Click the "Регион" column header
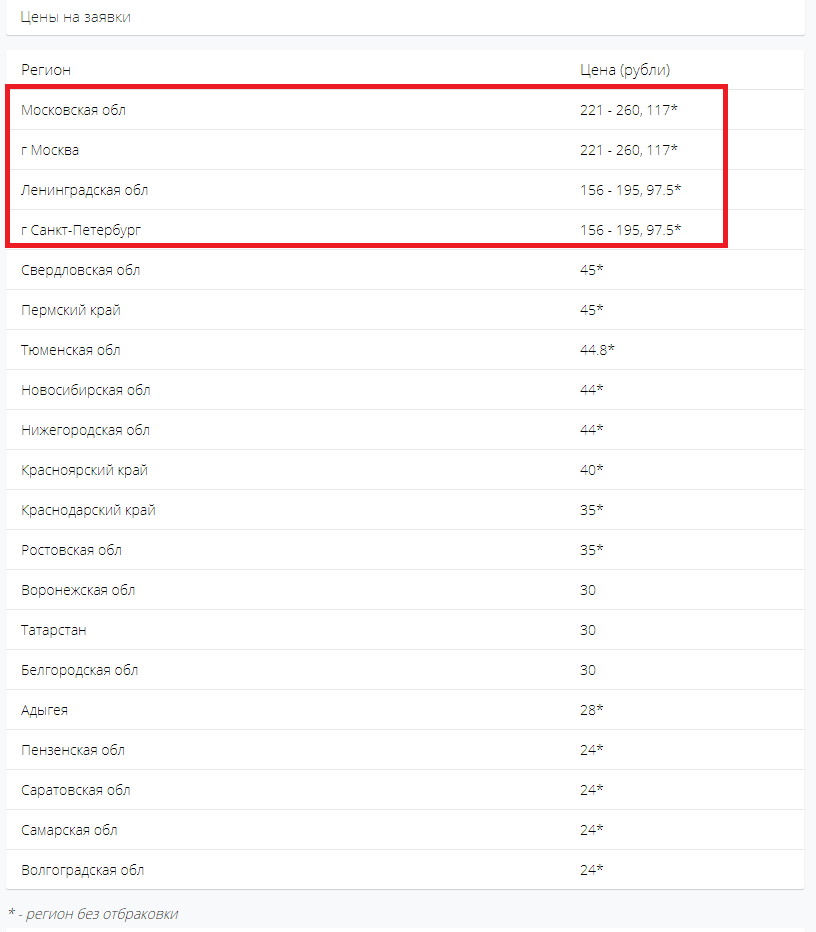The image size is (816, 932). point(46,70)
